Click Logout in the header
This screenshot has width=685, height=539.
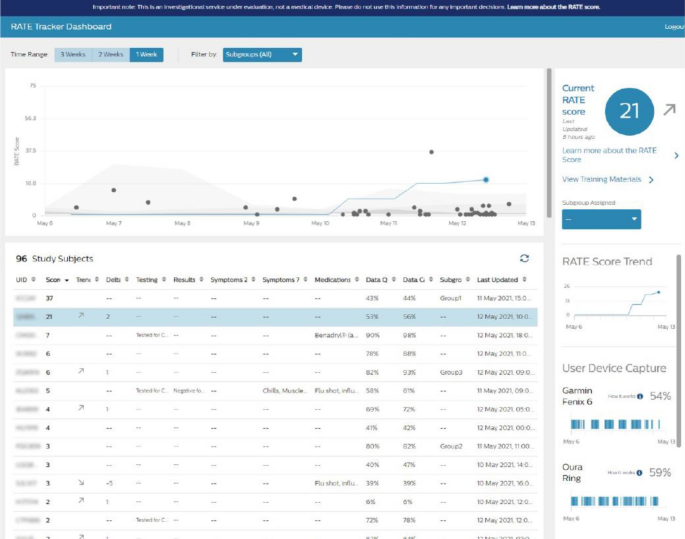click(673, 27)
